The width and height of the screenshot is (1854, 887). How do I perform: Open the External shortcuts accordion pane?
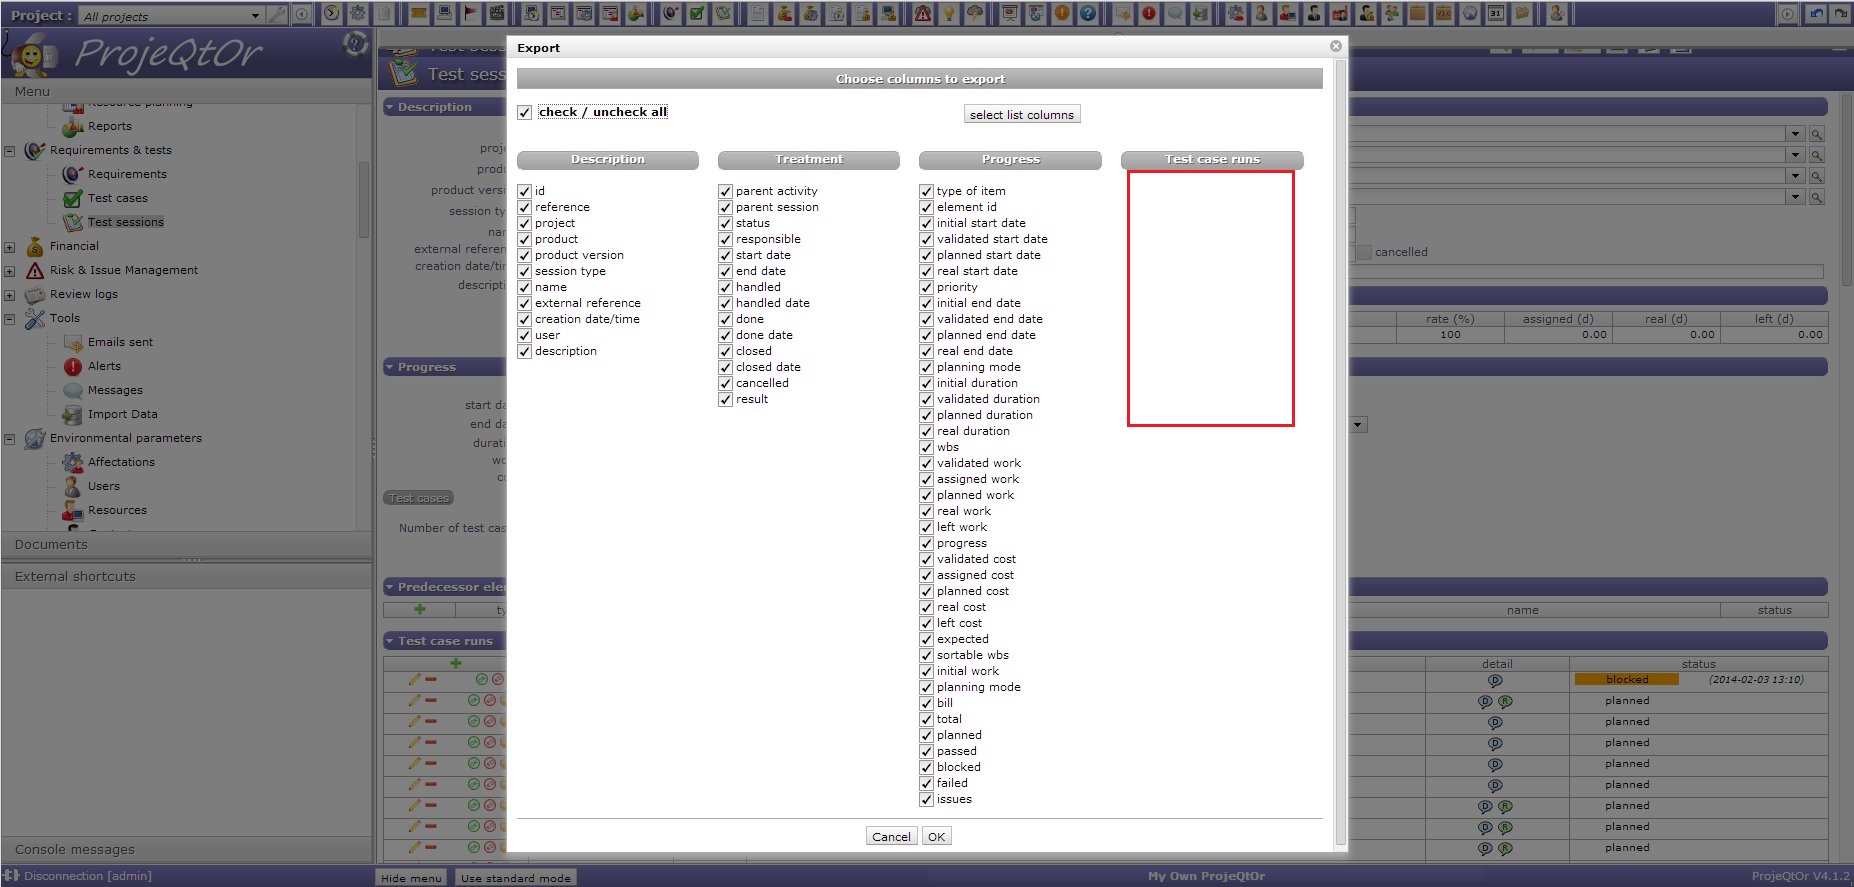186,577
